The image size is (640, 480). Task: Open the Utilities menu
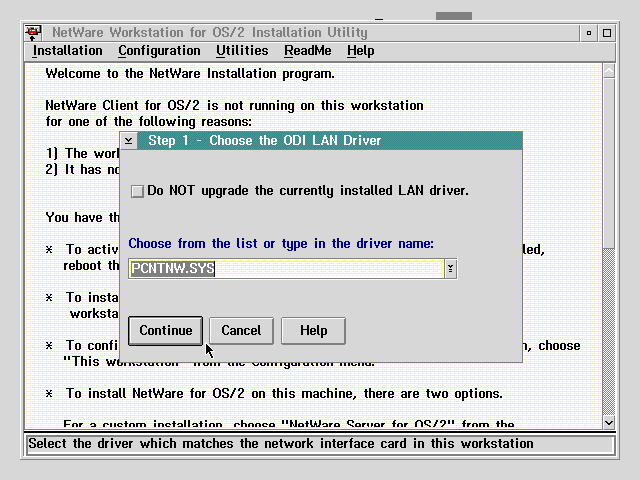[x=242, y=51]
